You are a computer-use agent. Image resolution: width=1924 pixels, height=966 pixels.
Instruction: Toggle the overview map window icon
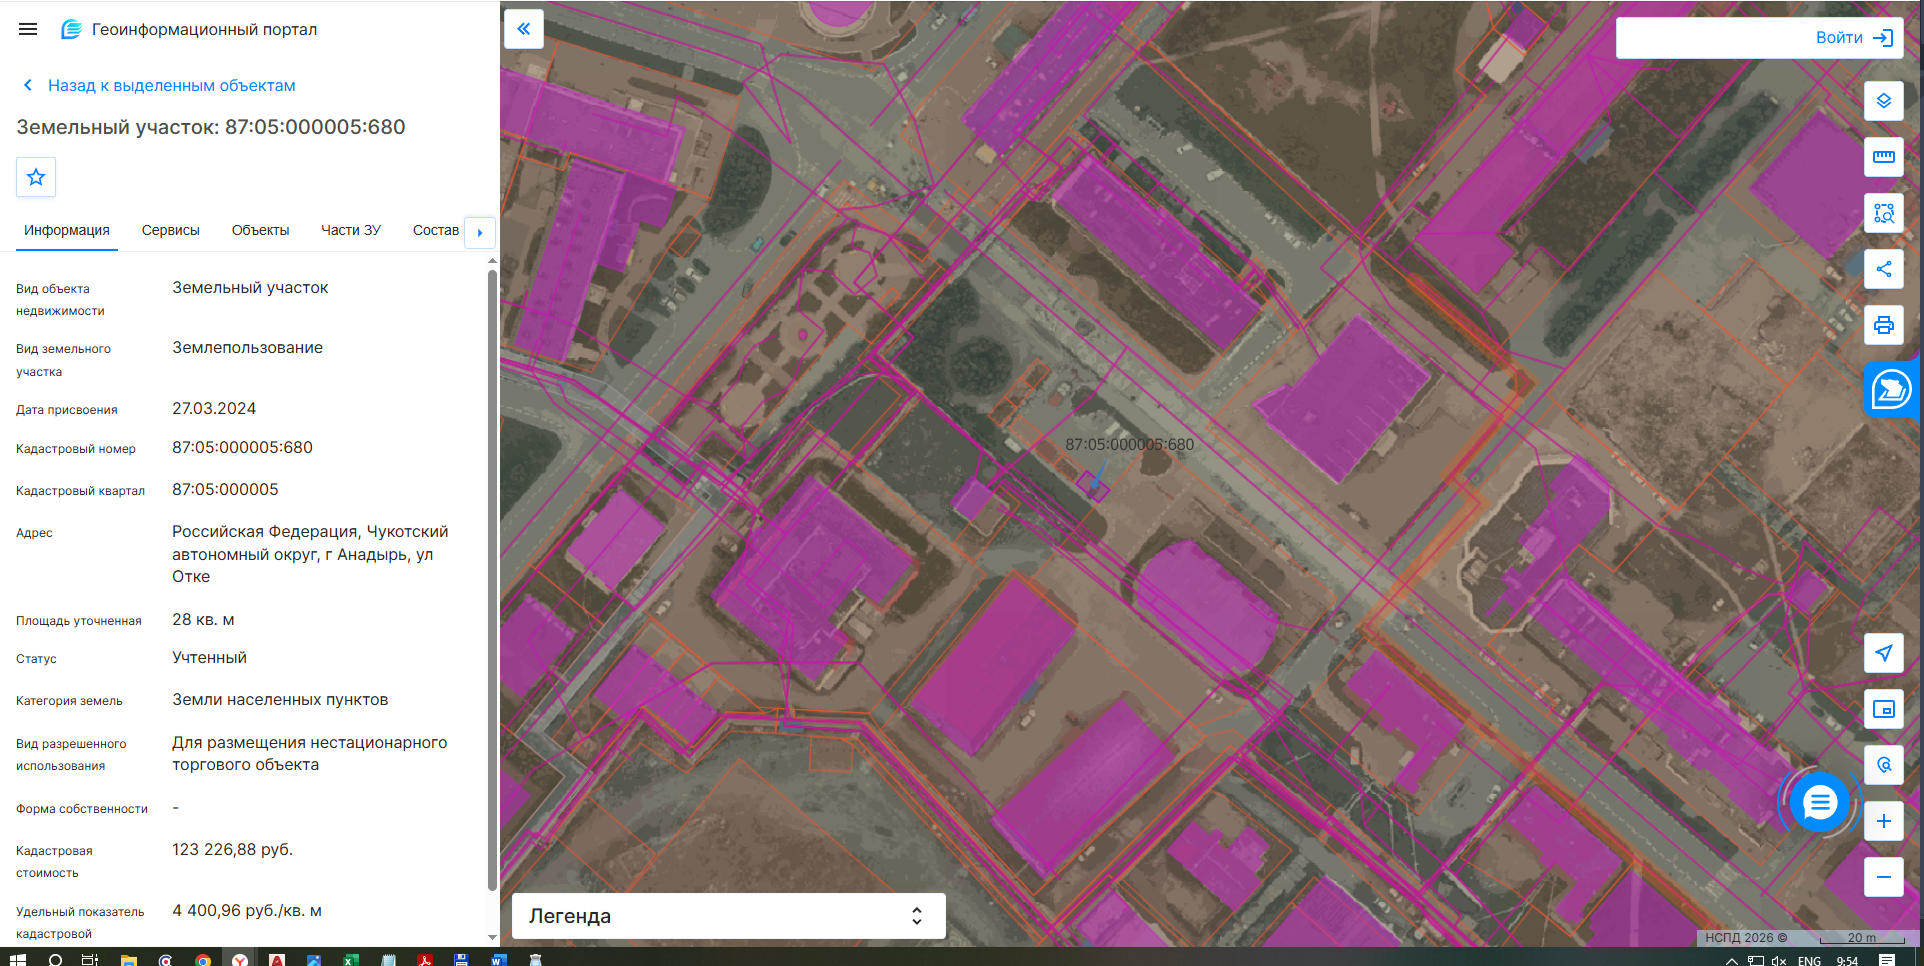tap(1884, 709)
